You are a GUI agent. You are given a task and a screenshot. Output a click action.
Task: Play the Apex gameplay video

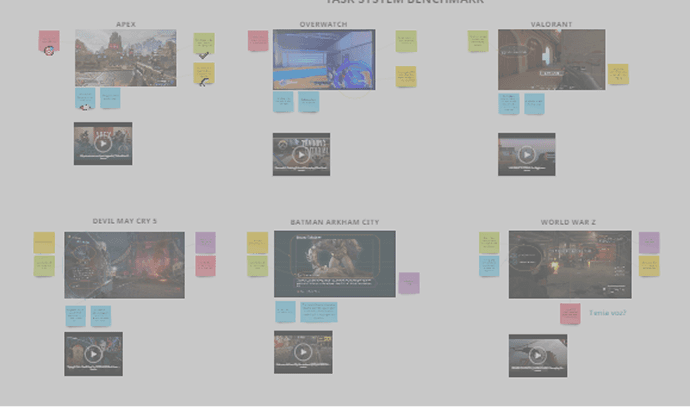pyautogui.click(x=103, y=143)
